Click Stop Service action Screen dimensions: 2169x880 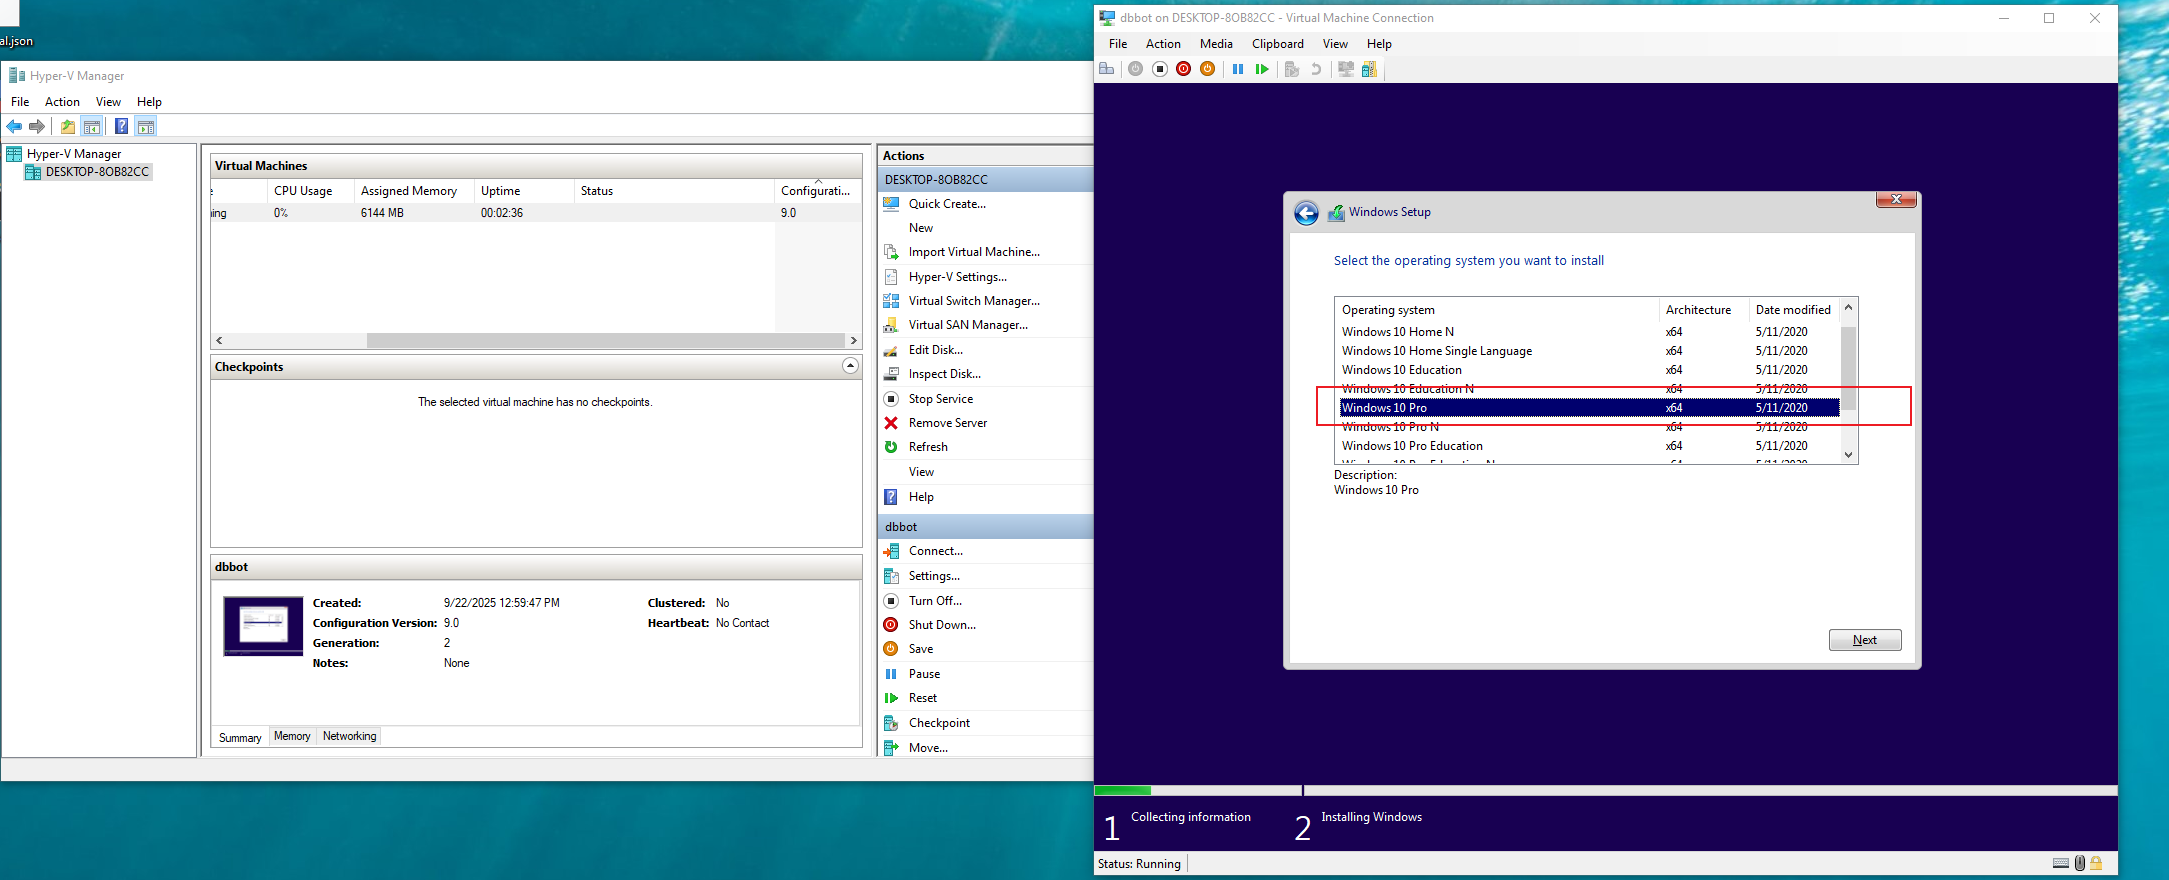[x=941, y=399]
